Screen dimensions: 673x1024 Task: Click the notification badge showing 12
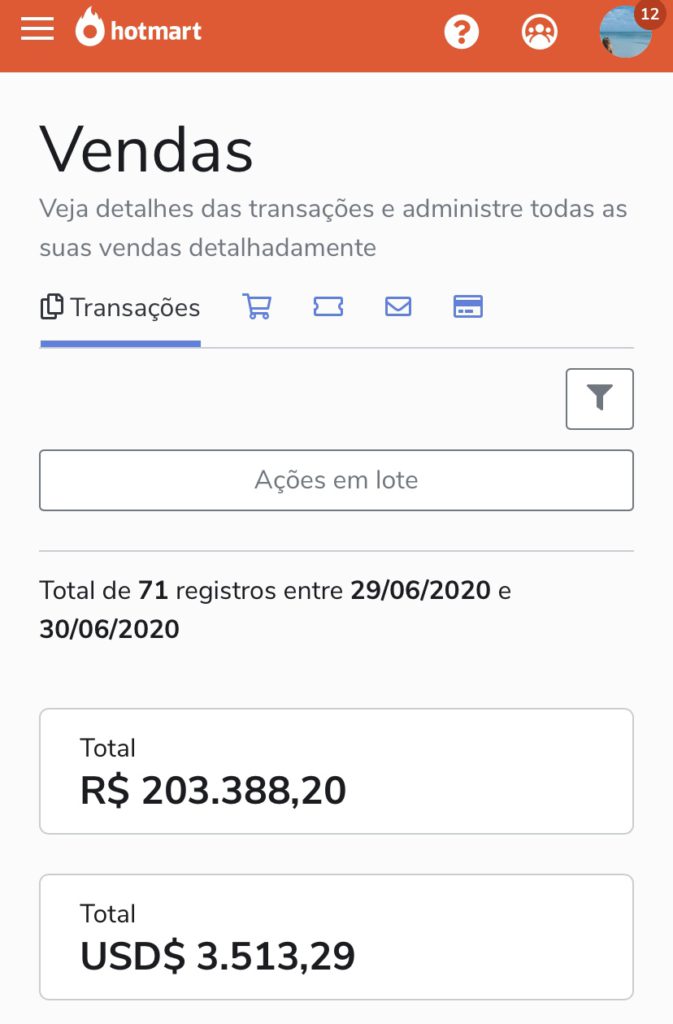(650, 14)
